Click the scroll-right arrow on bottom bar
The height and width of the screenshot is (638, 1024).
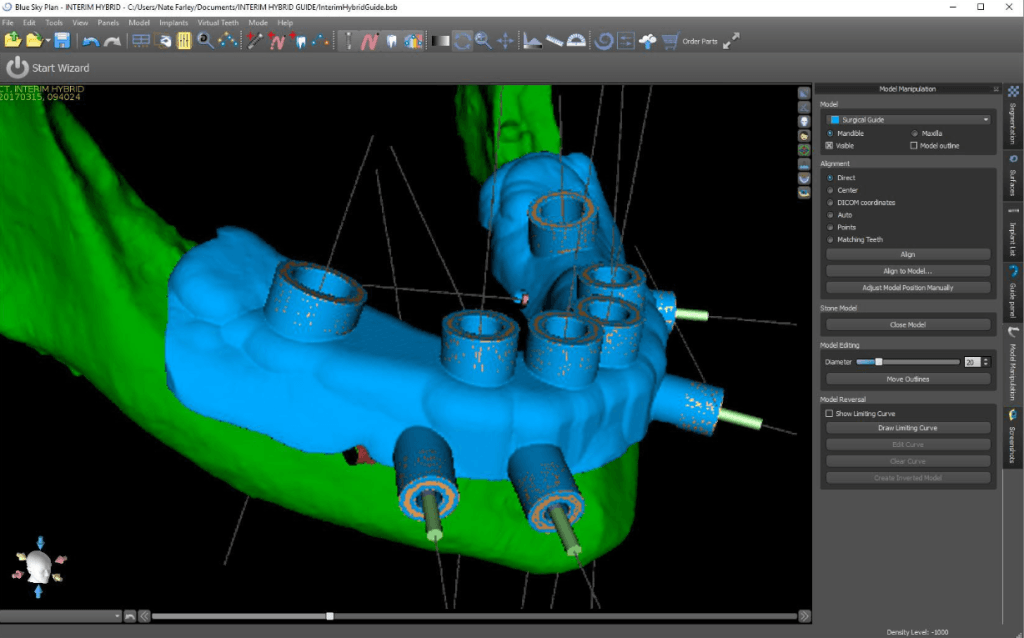pos(805,616)
